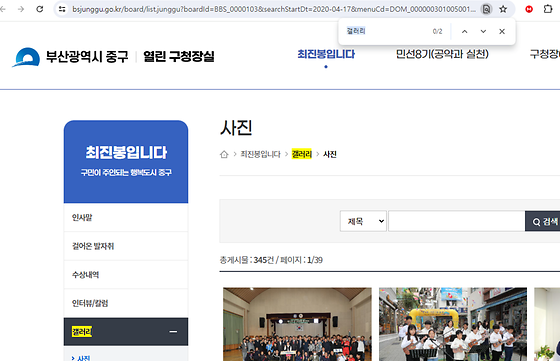Open the 최진봉입니다 top menu
Image resolution: width=560 pixels, height=361 pixels.
326,54
